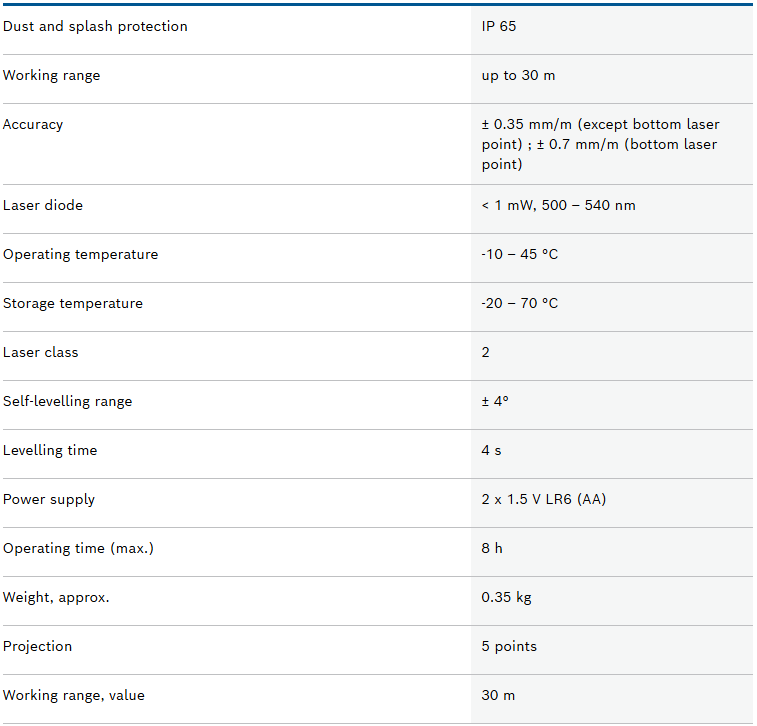Select the '2 x 1.5 V LR6 (AA)' value
Viewport: 757px width, 726px height.
(x=543, y=500)
